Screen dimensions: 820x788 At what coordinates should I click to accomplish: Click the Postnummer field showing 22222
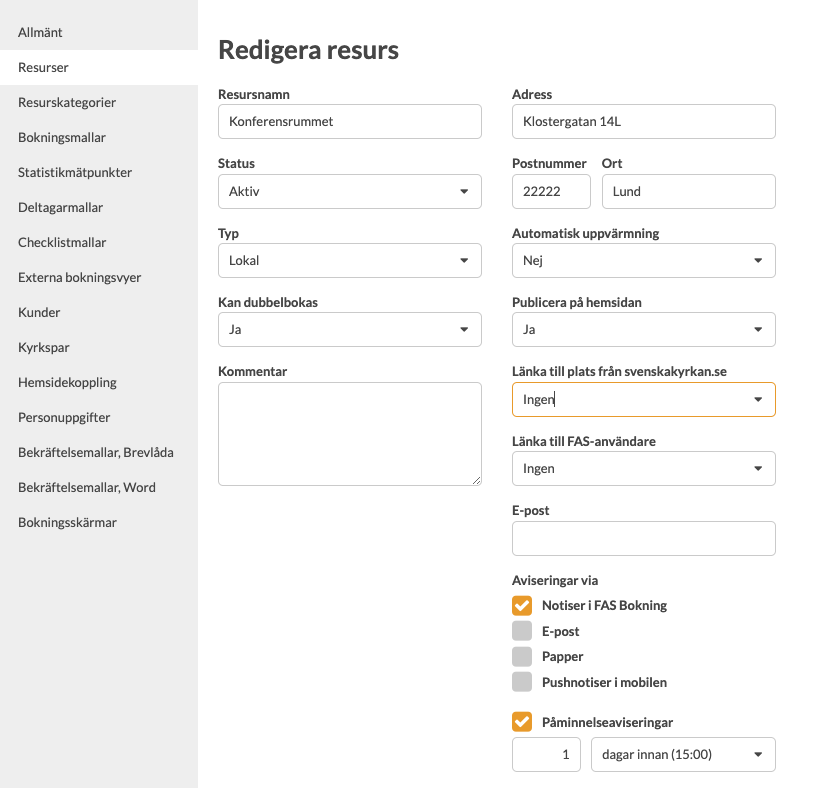(551, 191)
